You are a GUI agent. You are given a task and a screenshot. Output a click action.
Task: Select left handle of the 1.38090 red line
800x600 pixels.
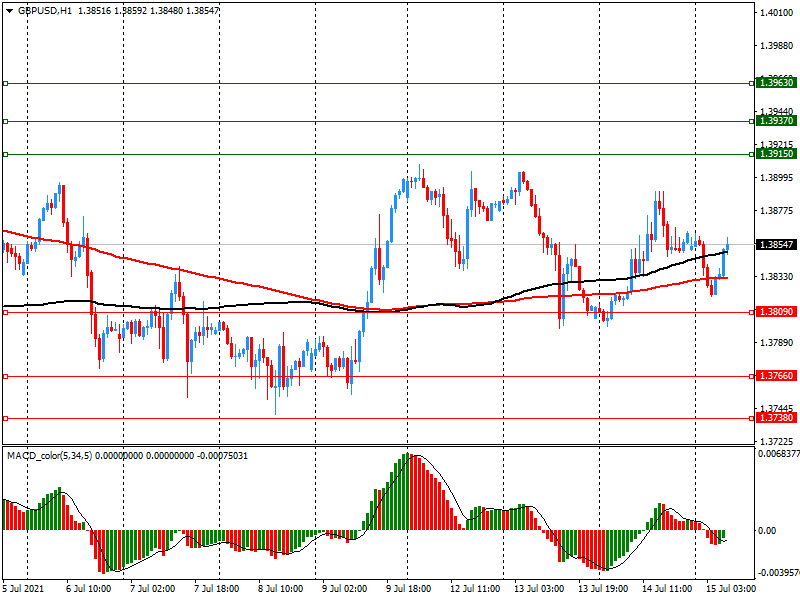(x=6, y=312)
